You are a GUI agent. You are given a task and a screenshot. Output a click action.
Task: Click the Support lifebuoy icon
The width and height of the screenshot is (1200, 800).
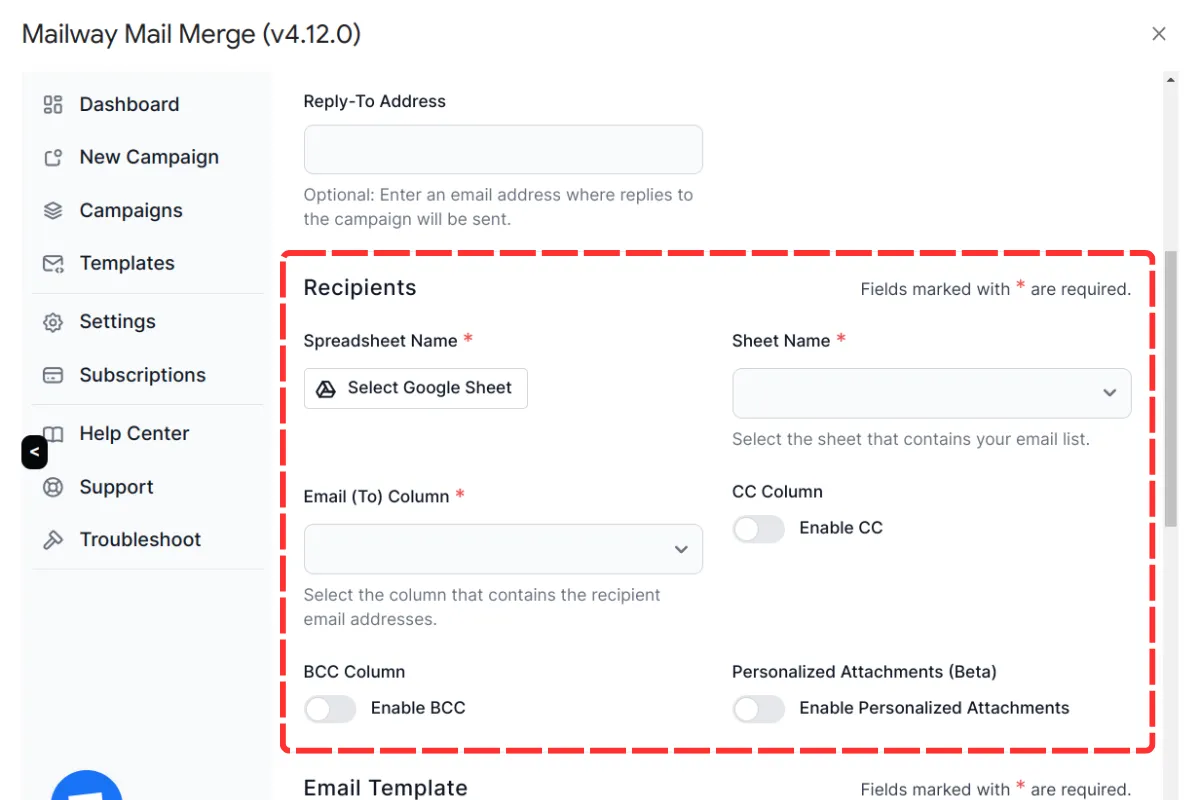pos(53,487)
